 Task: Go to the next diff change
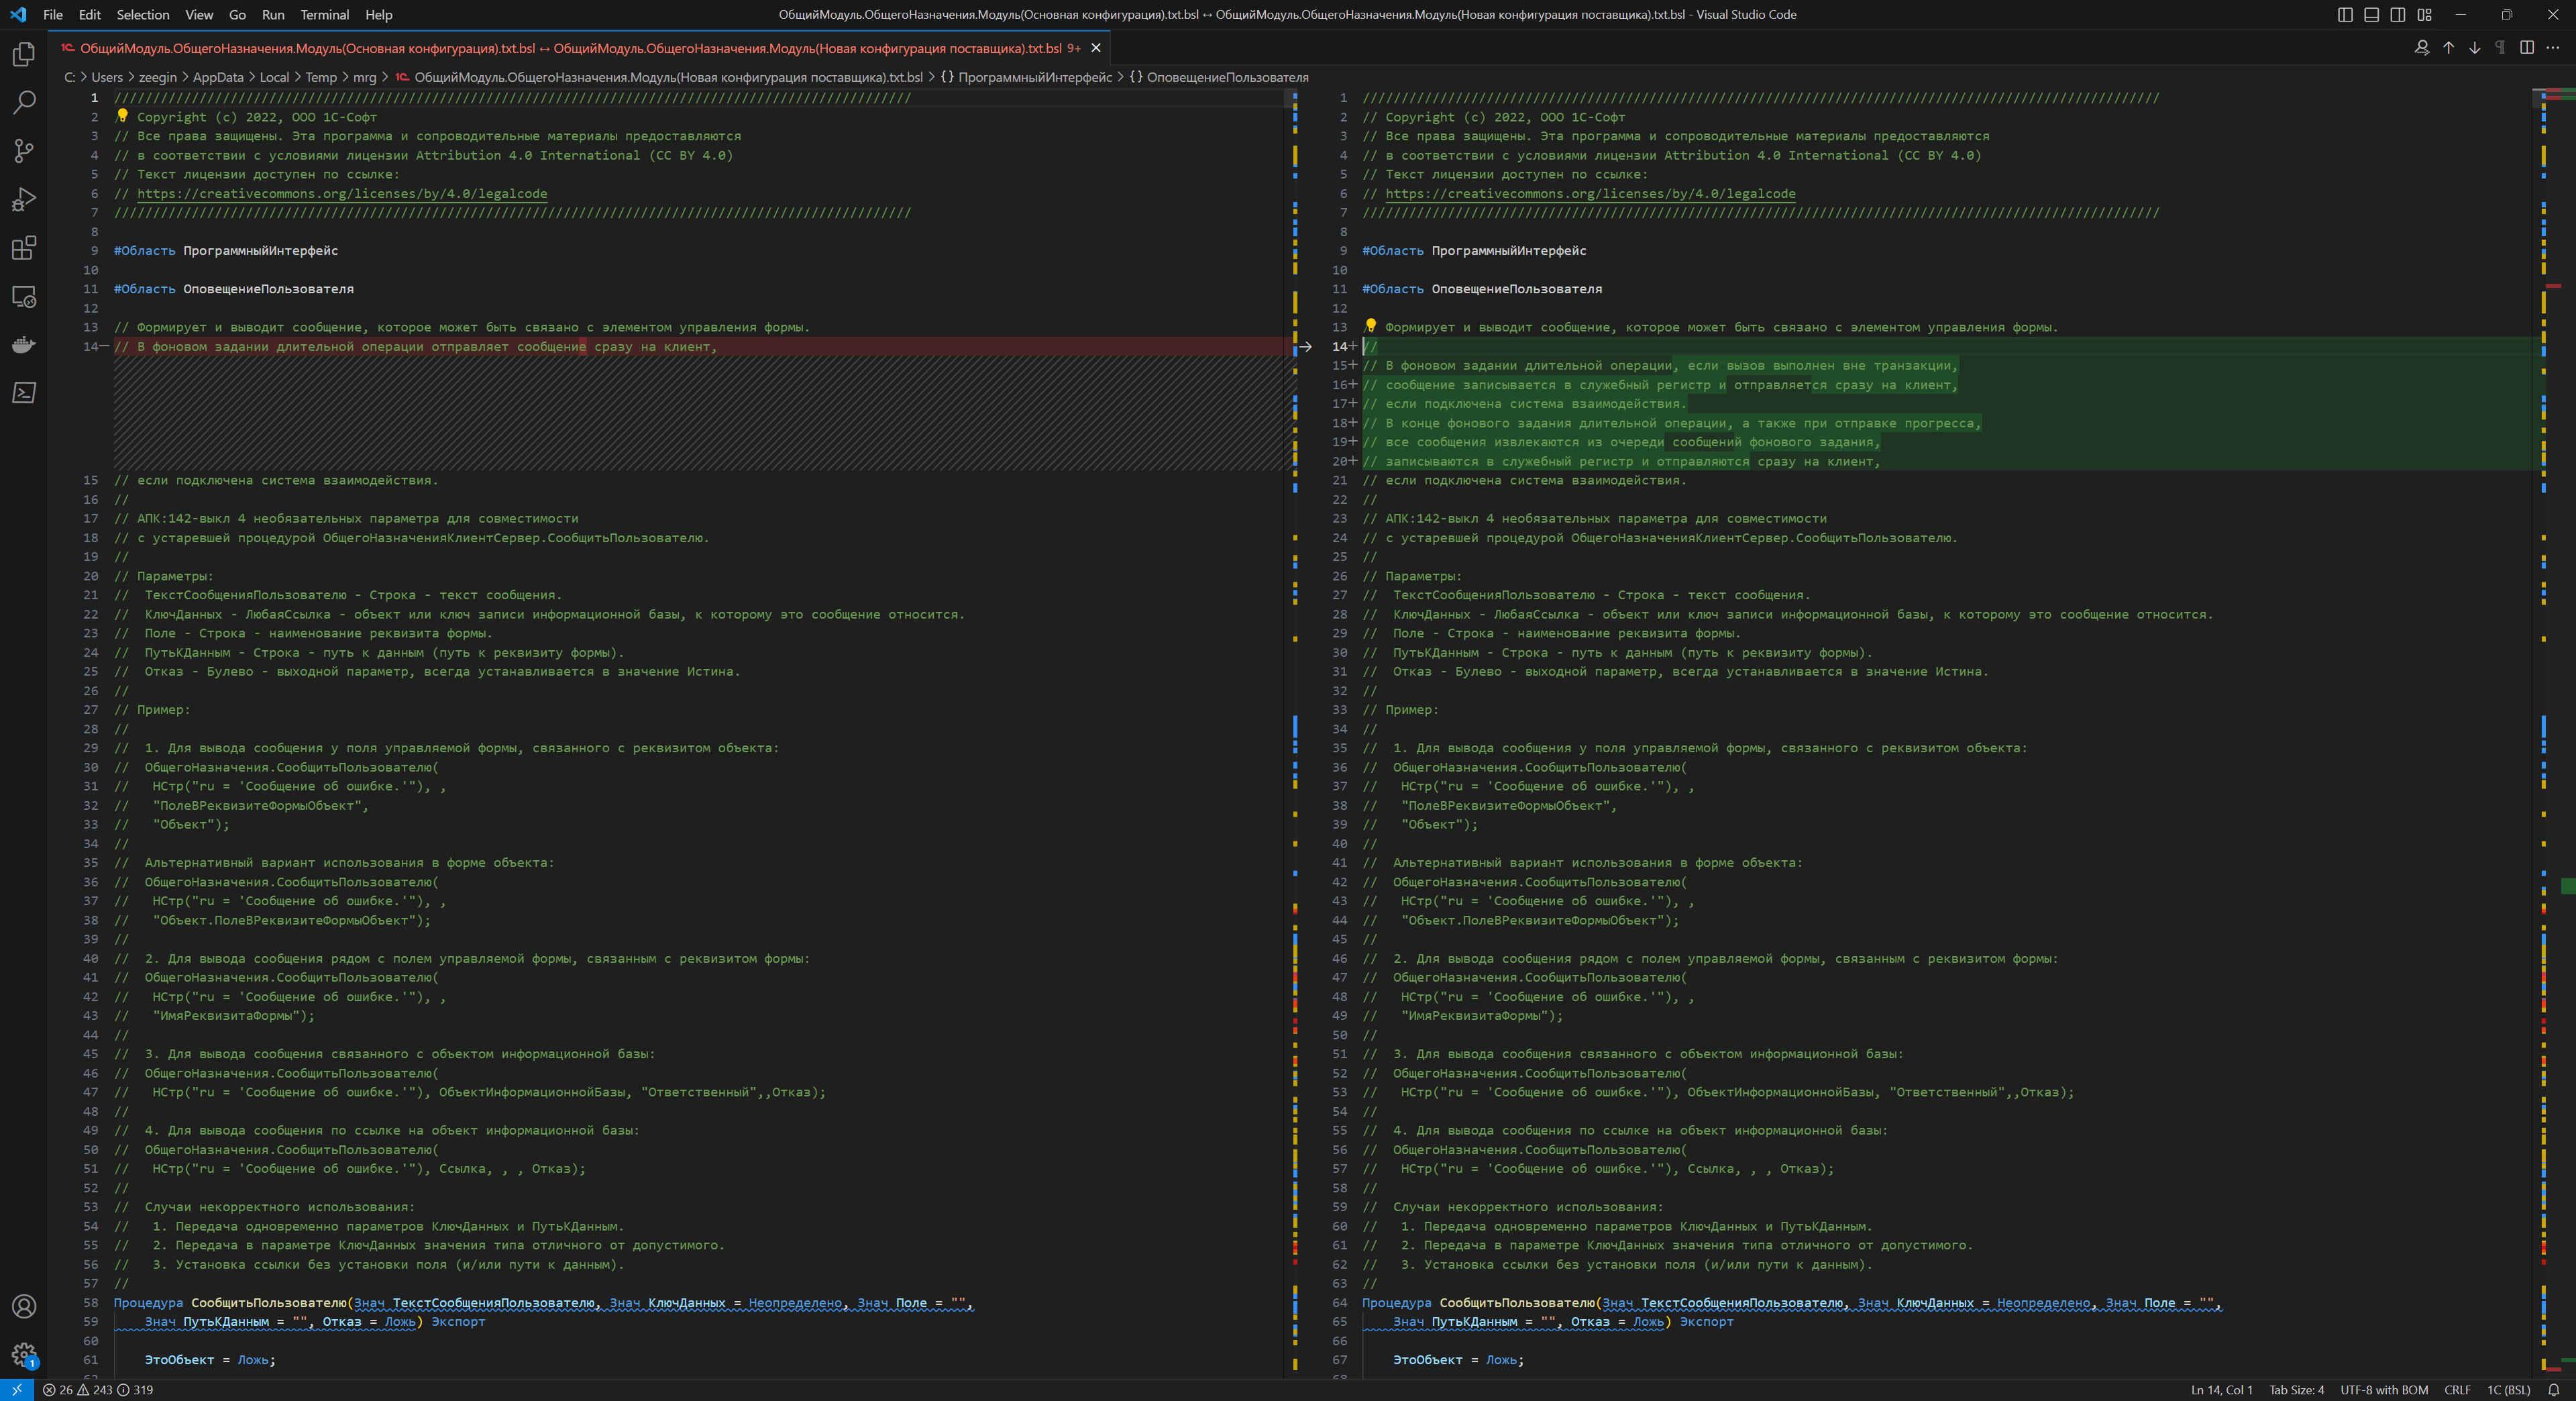click(x=2474, y=48)
